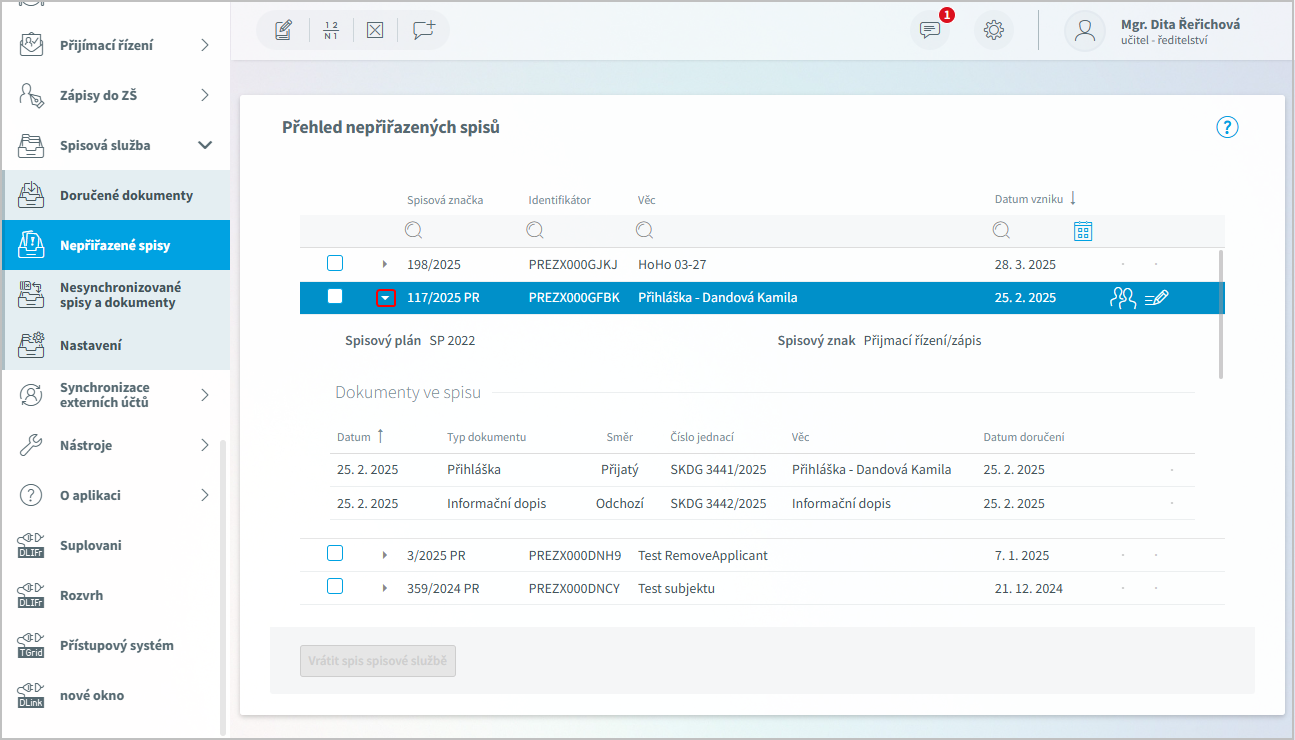
Task: Click the O aplikaci question icon
Action: 32,495
